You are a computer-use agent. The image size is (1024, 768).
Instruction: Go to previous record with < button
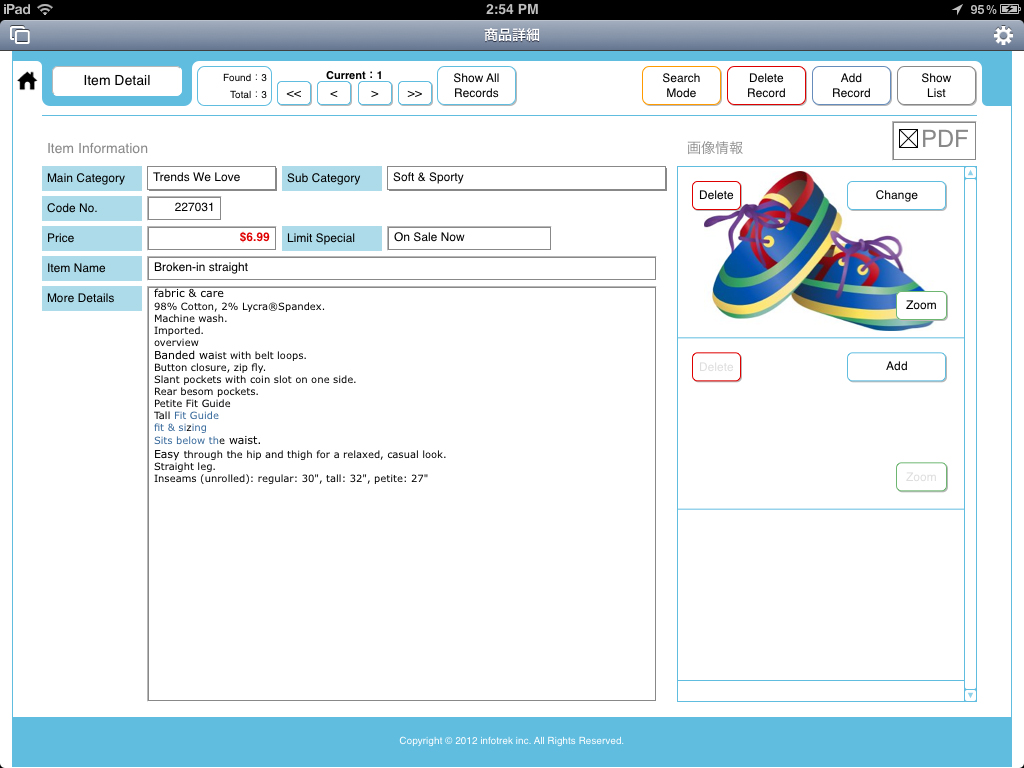(333, 94)
